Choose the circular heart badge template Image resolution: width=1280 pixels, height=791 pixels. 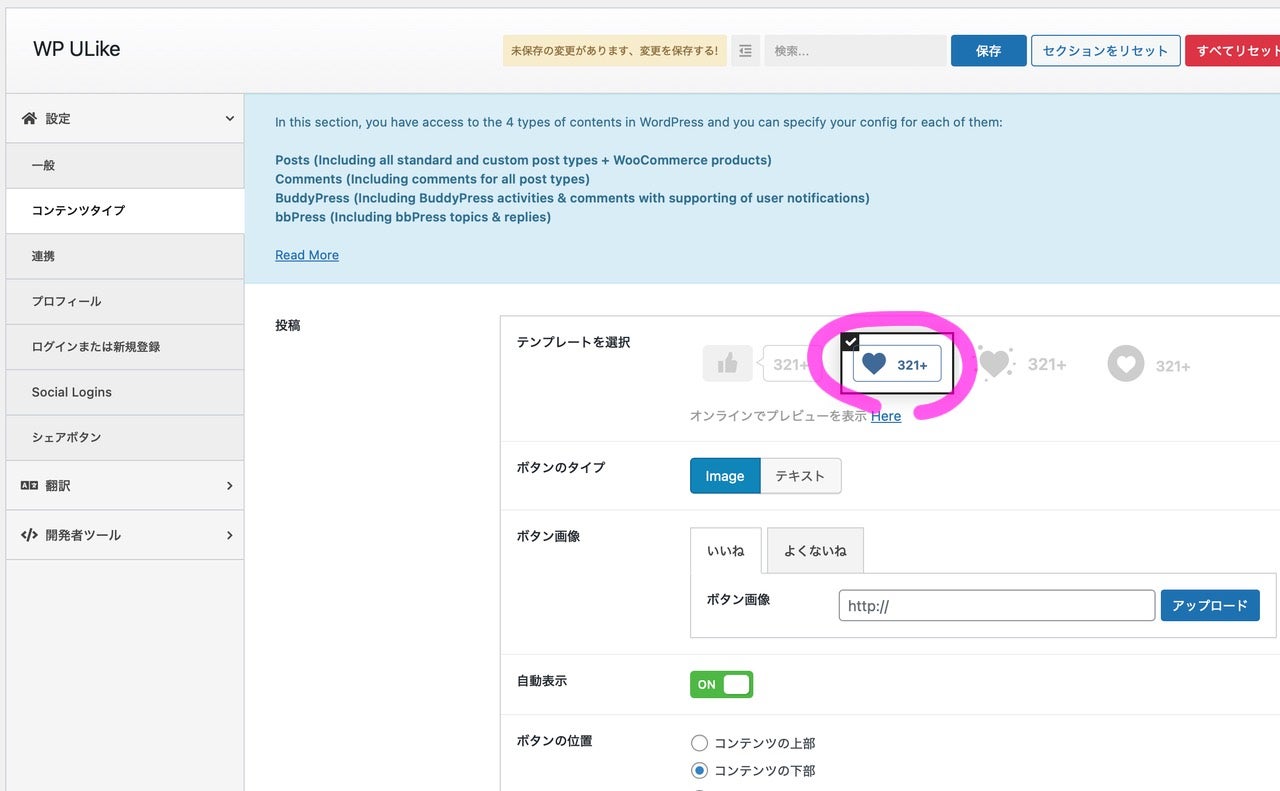tap(1149, 365)
